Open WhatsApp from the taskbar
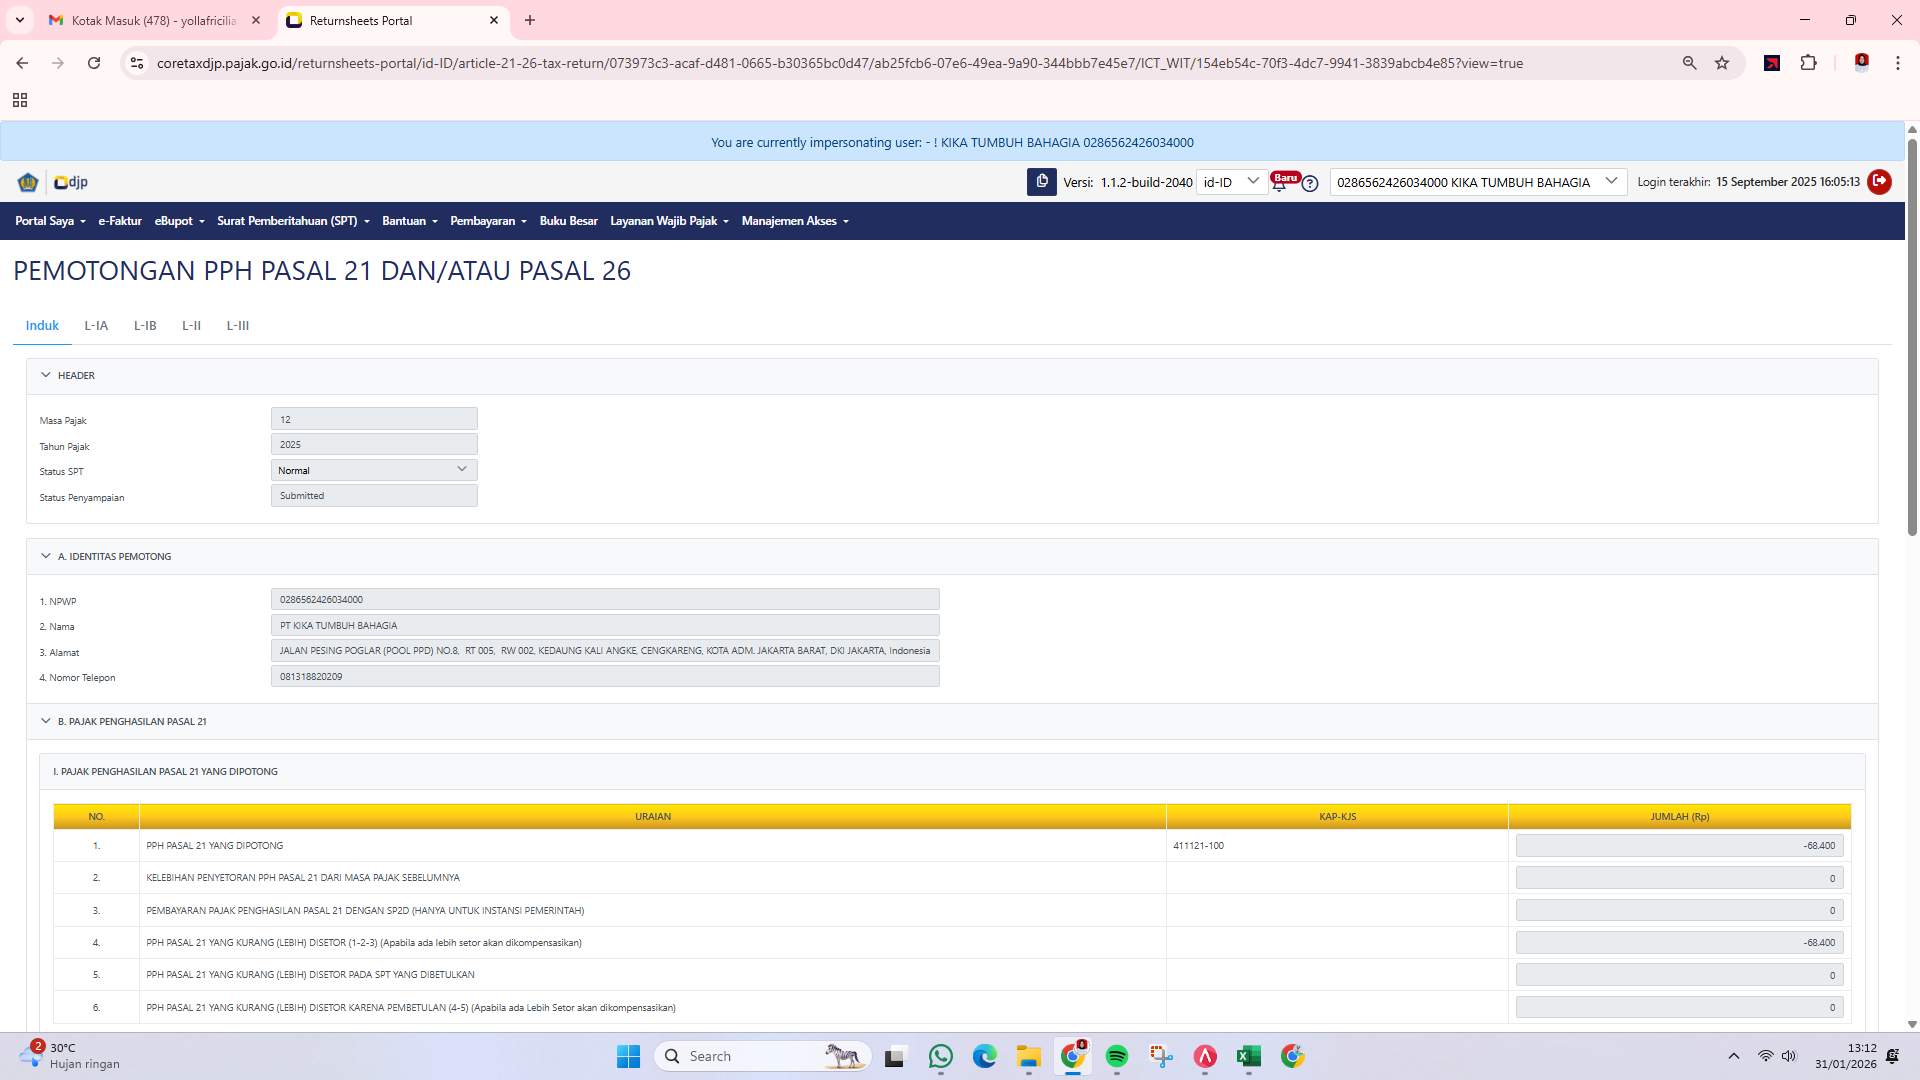Image resolution: width=1920 pixels, height=1080 pixels. pyautogui.click(x=940, y=1055)
